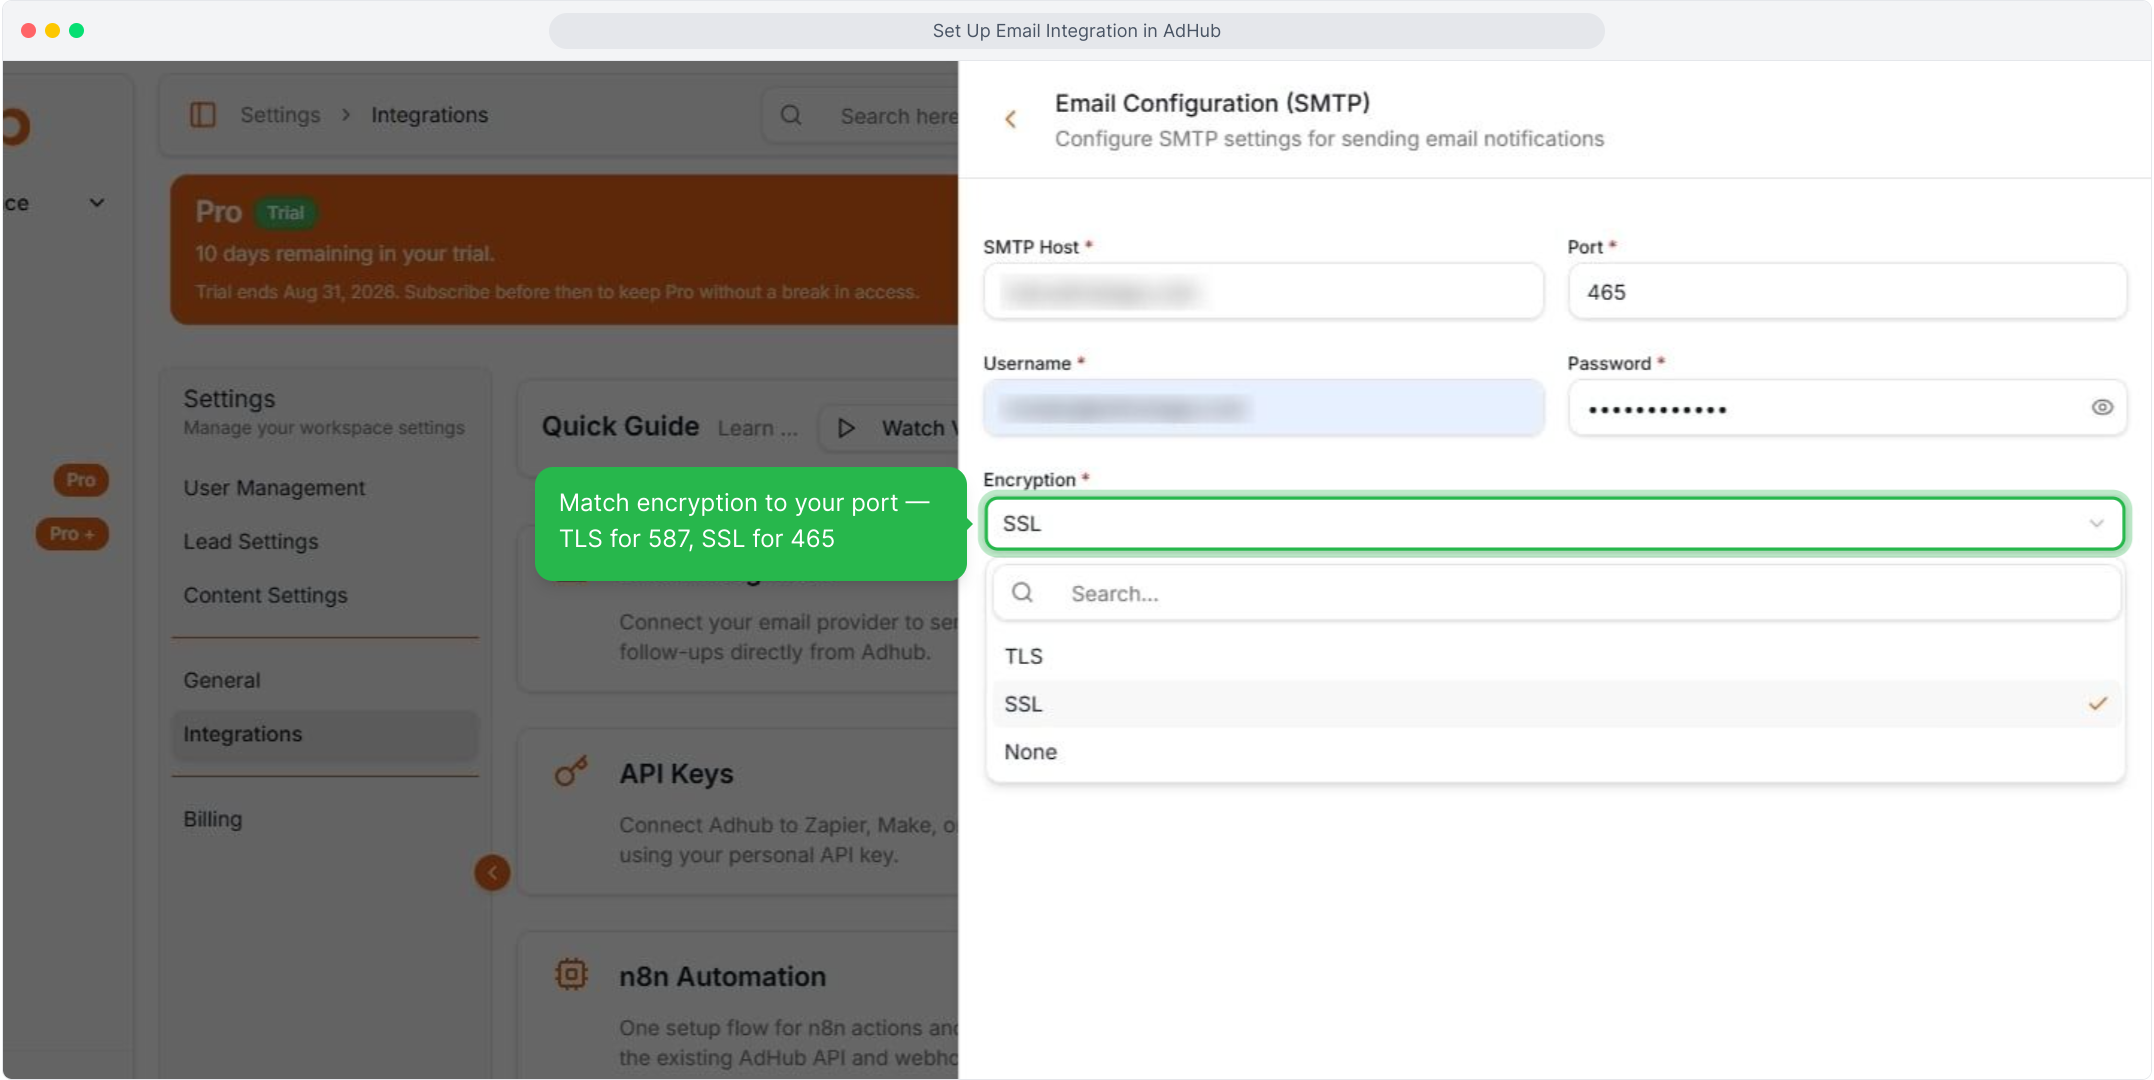This screenshot has width=2154, height=1080.
Task: Click the API Keys key icon
Action: coord(571,772)
